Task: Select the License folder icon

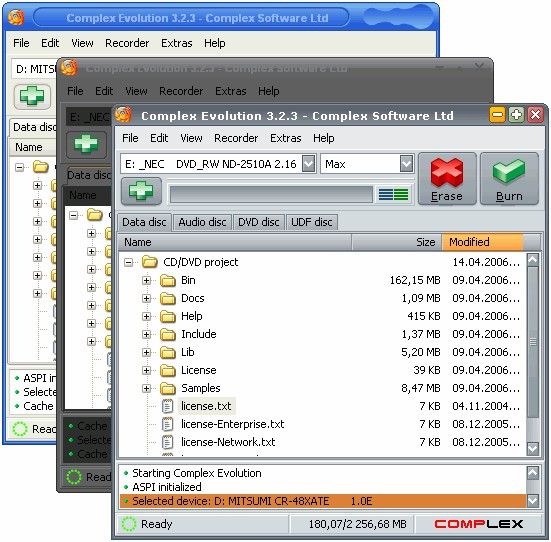Action: 168,370
